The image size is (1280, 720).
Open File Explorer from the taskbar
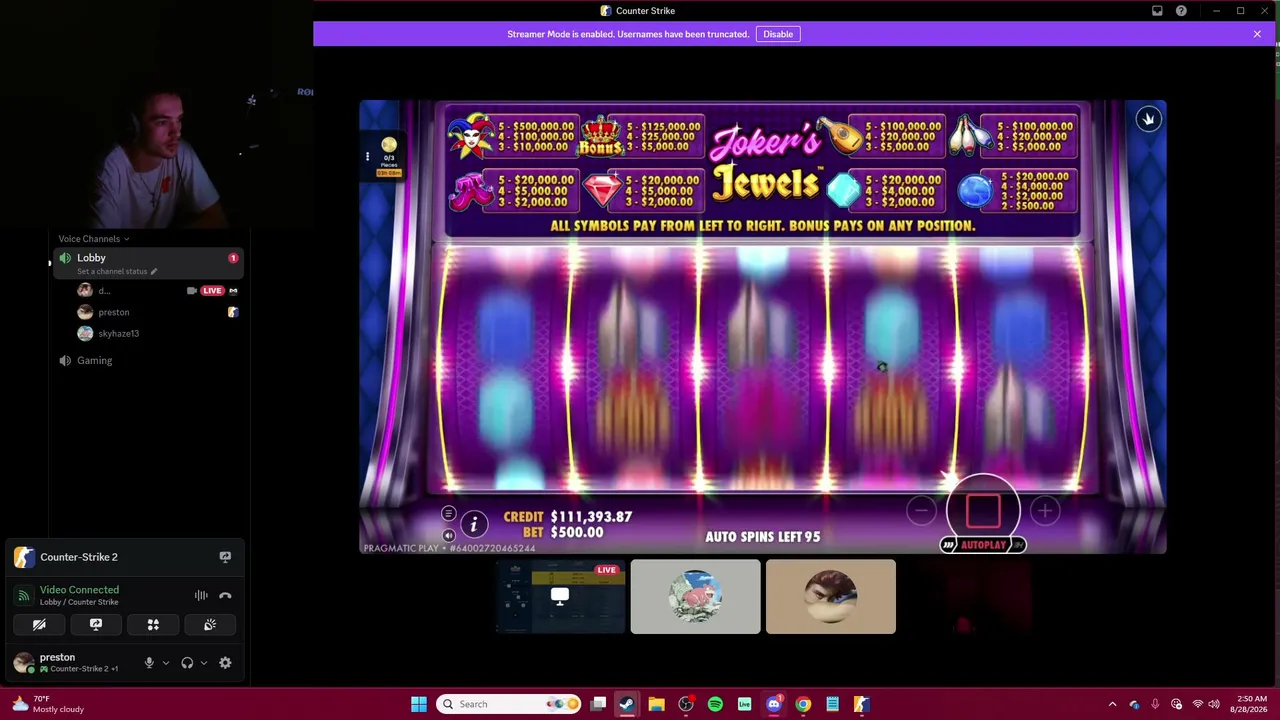click(x=657, y=704)
